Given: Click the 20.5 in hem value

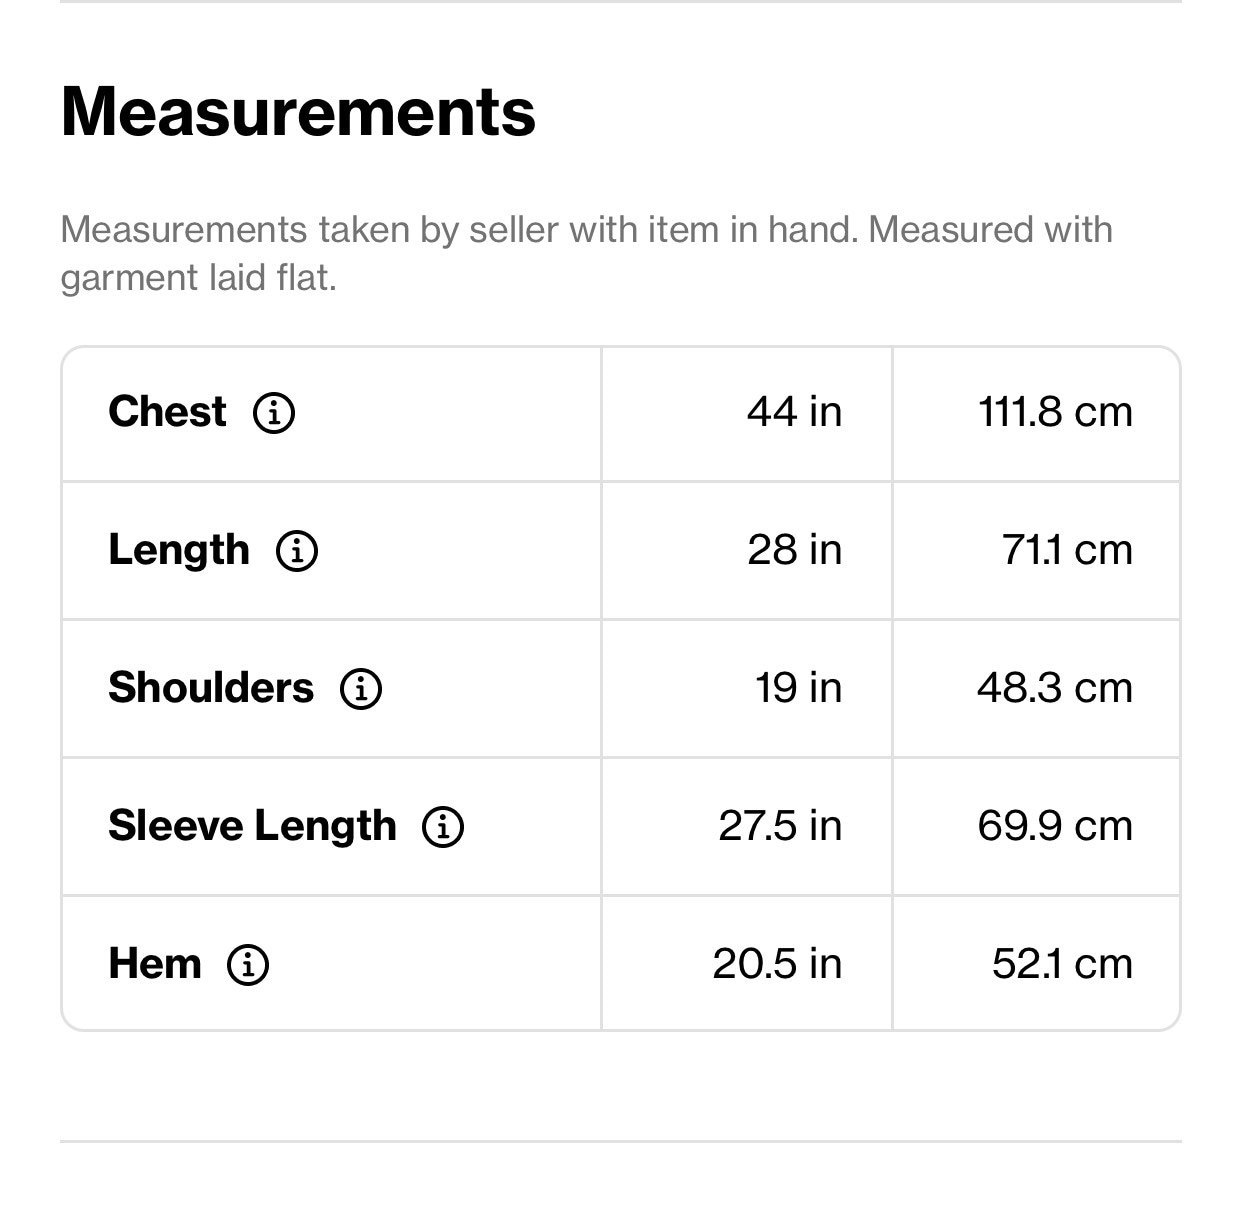Looking at the screenshot, I should pos(778,964).
